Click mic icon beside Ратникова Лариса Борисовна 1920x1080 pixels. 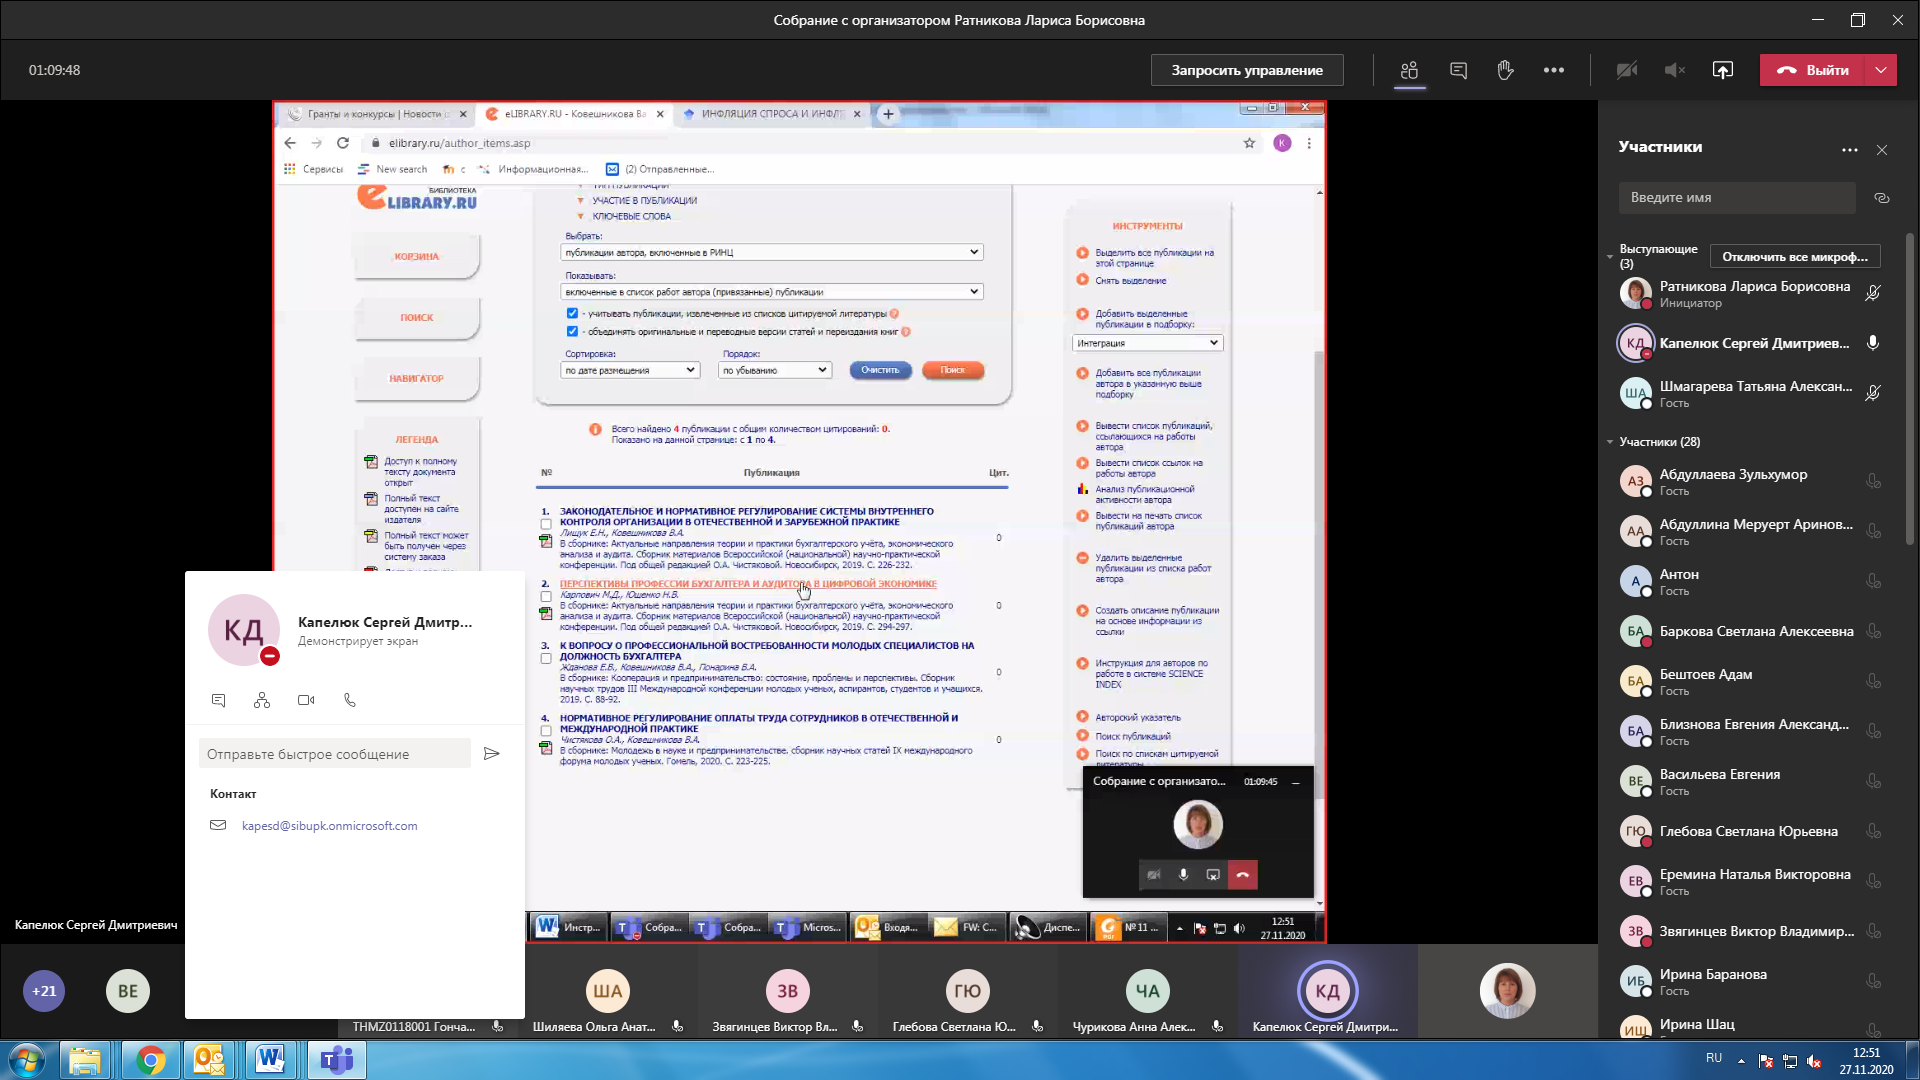[1873, 293]
